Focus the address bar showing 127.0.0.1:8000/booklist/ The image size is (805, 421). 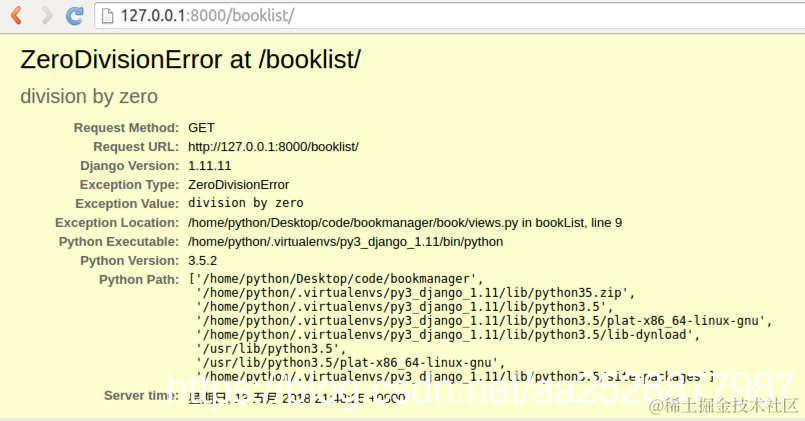pos(450,16)
